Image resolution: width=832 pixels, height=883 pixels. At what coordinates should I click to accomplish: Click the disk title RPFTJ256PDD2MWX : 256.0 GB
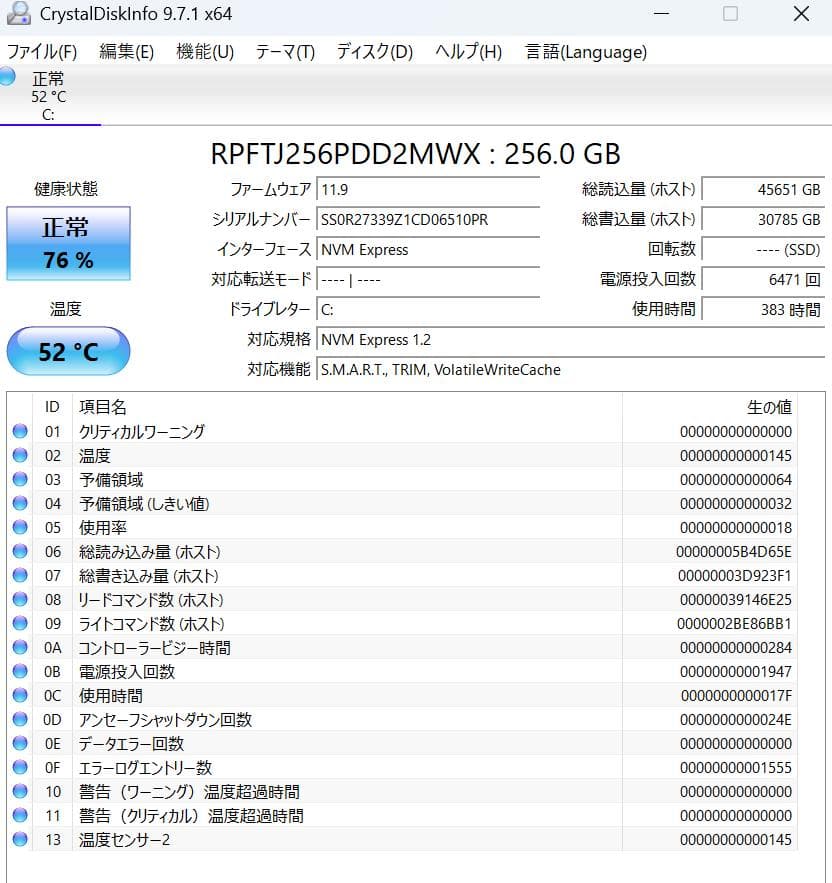click(x=416, y=154)
